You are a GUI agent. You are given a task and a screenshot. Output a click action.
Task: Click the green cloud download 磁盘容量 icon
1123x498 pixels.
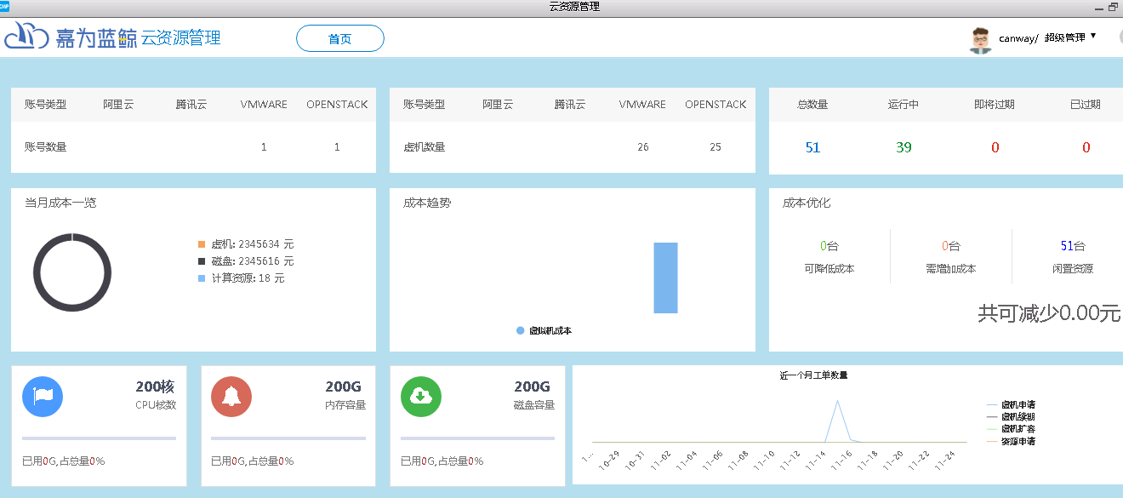pyautogui.click(x=421, y=396)
